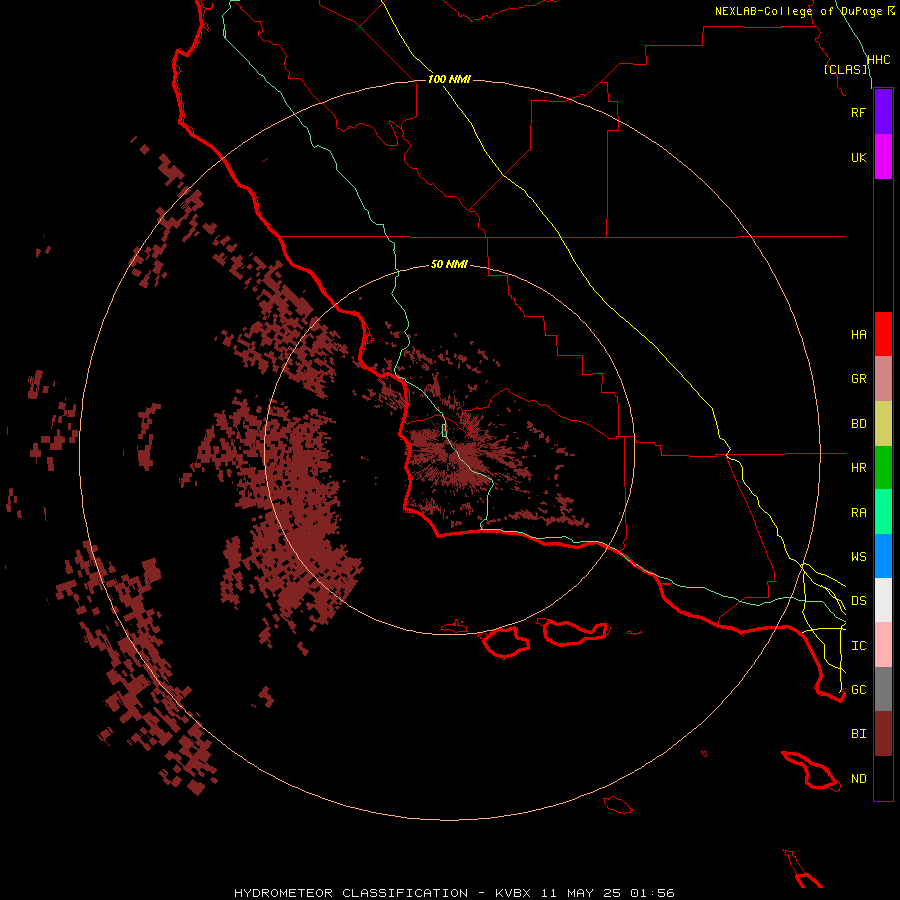Click the HA legend label
The image size is (900, 900).
(858, 335)
